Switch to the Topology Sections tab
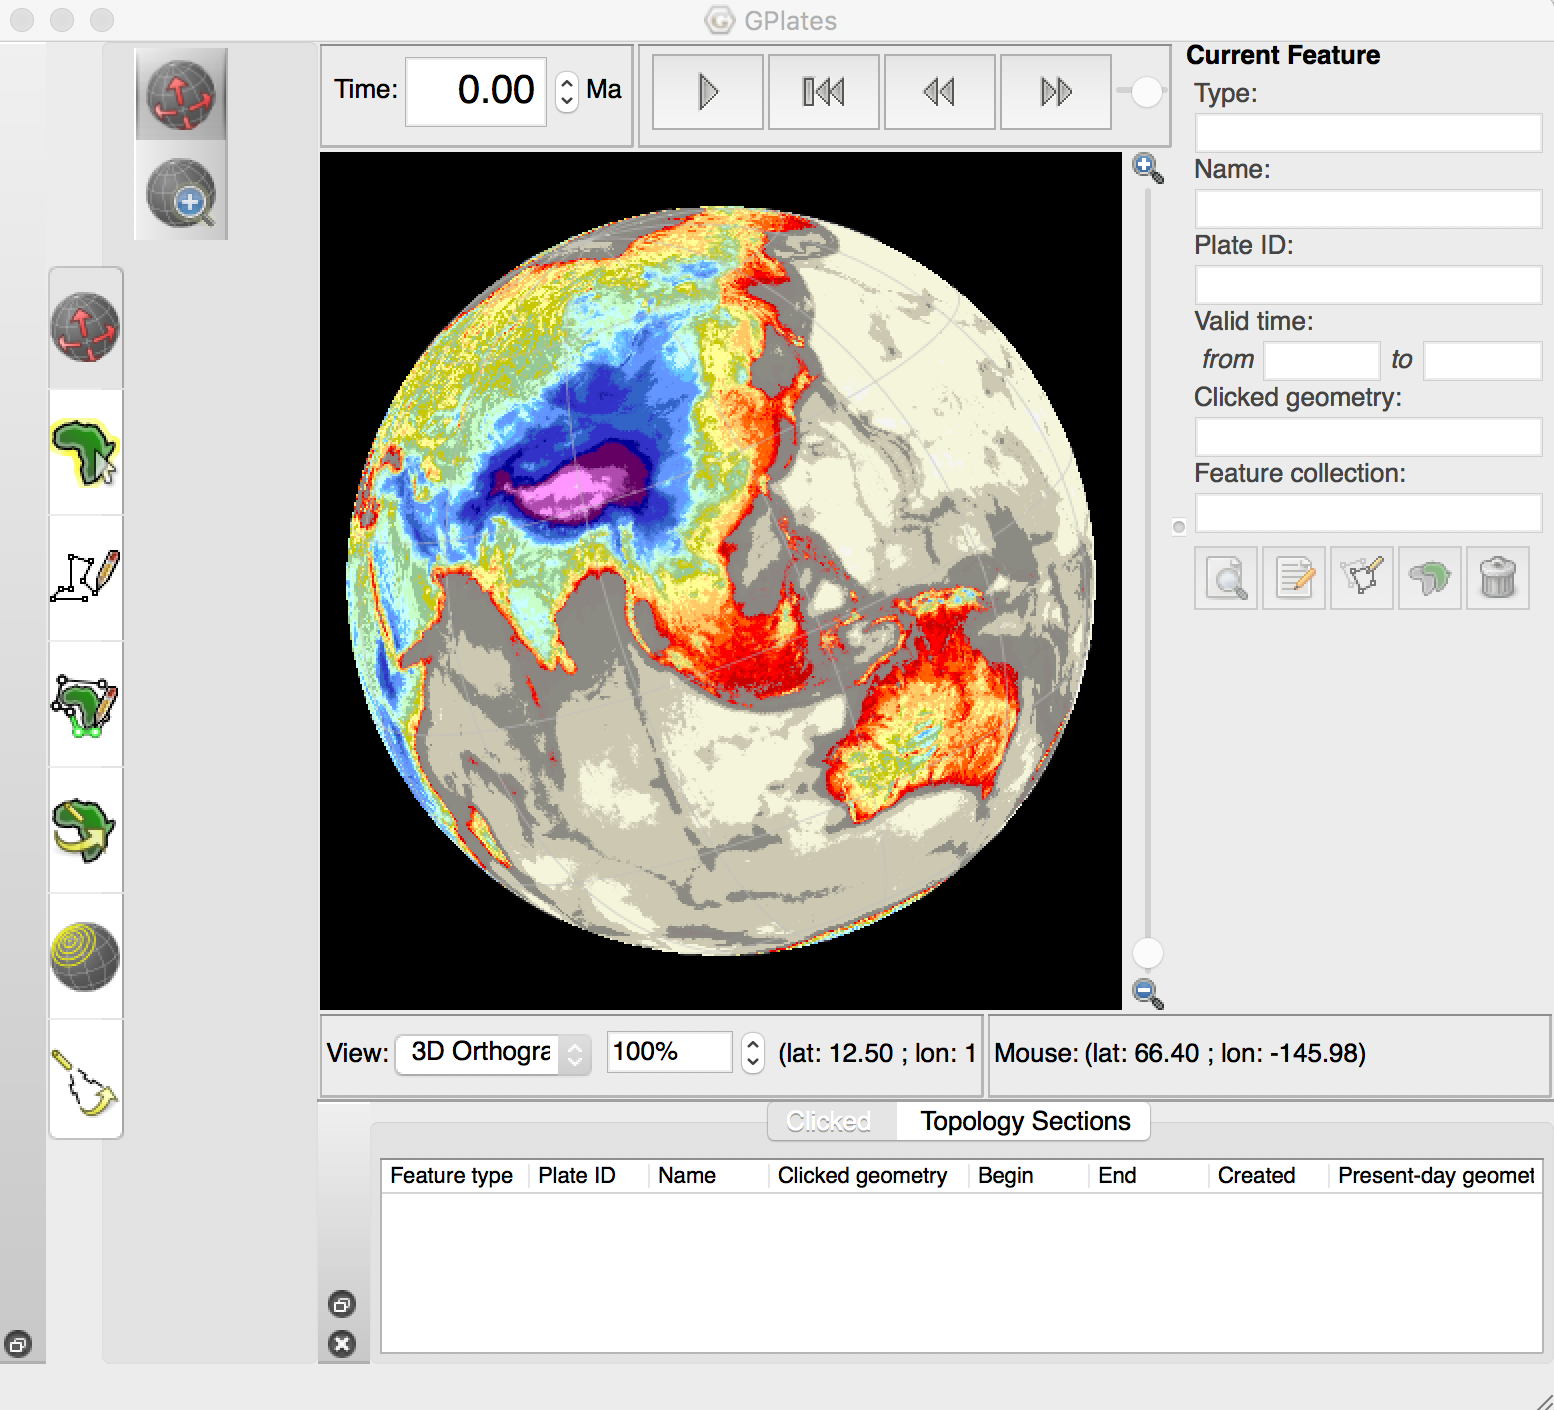This screenshot has width=1554, height=1410. point(1025,1121)
